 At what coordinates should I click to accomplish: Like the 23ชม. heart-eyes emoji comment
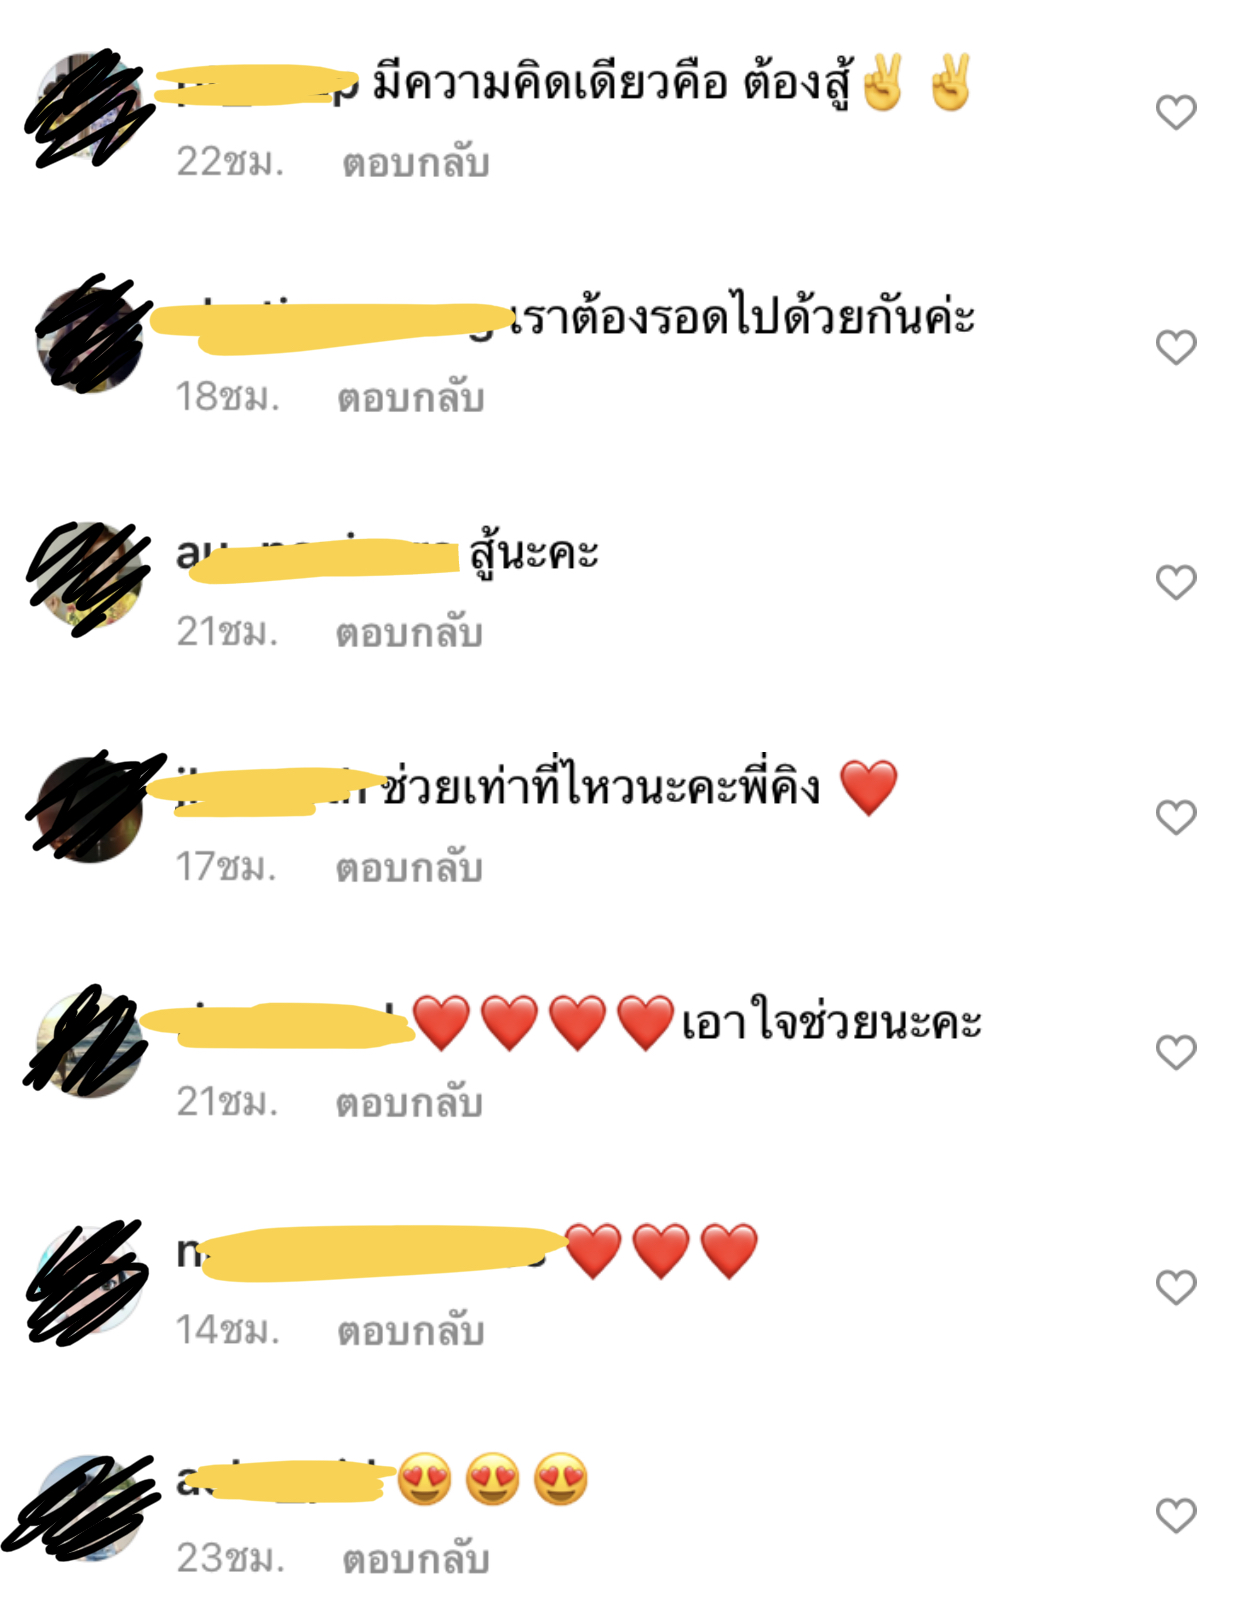[x=1176, y=1515]
